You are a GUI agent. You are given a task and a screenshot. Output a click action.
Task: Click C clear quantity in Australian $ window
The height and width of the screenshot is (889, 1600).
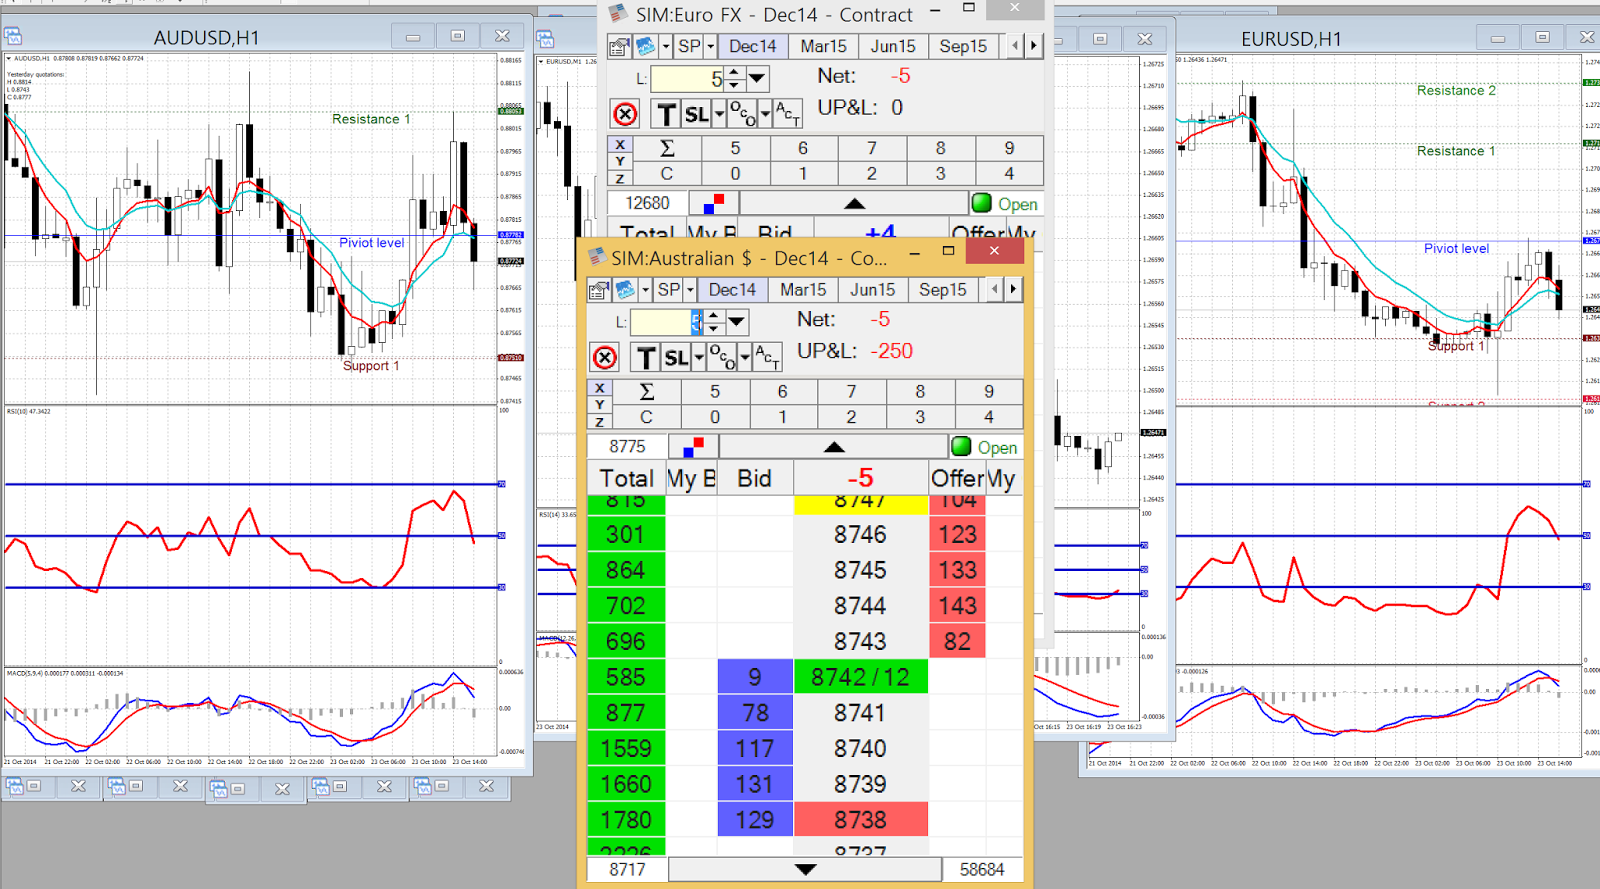[x=646, y=417]
